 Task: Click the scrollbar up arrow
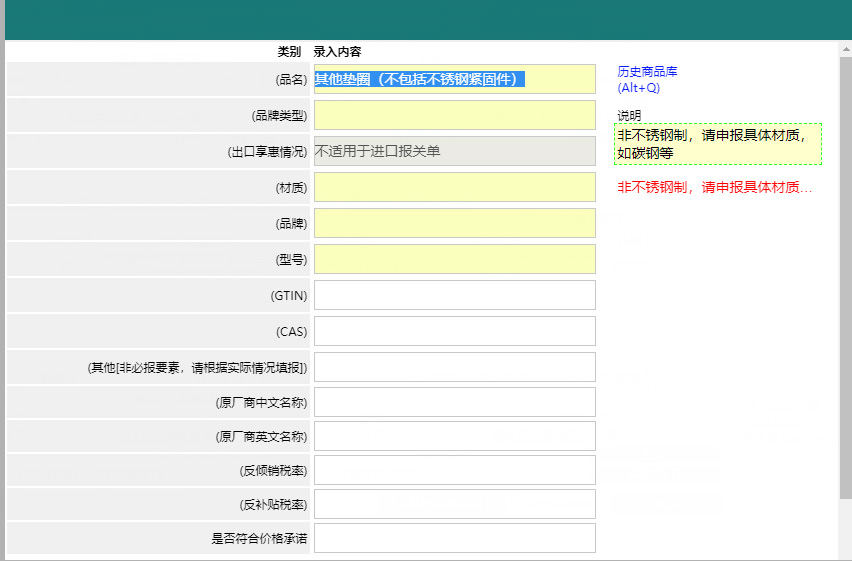click(x=845, y=49)
